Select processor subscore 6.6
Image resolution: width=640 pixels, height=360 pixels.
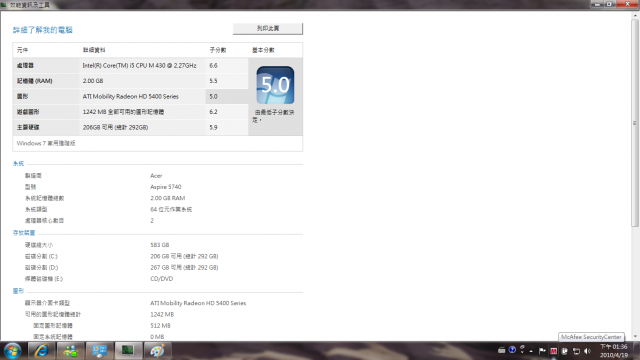click(x=213, y=65)
